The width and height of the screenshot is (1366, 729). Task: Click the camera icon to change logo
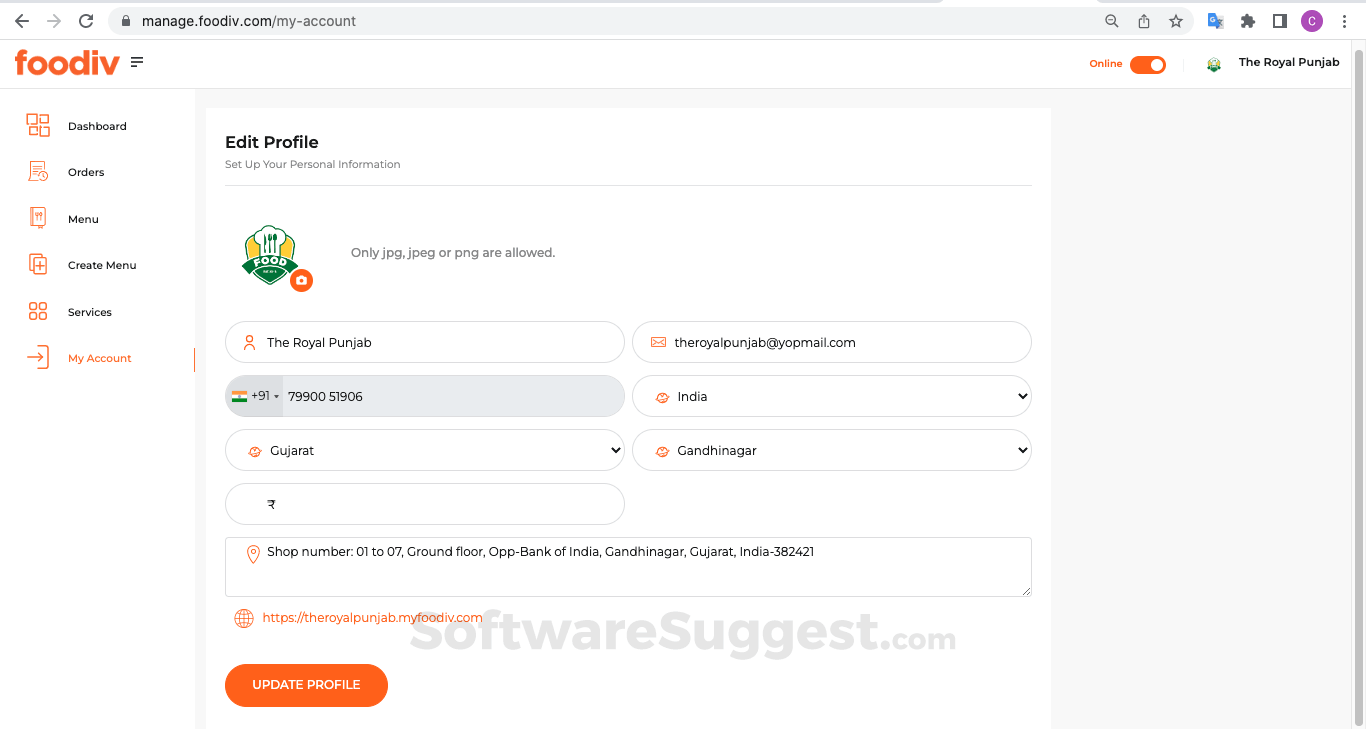(301, 281)
